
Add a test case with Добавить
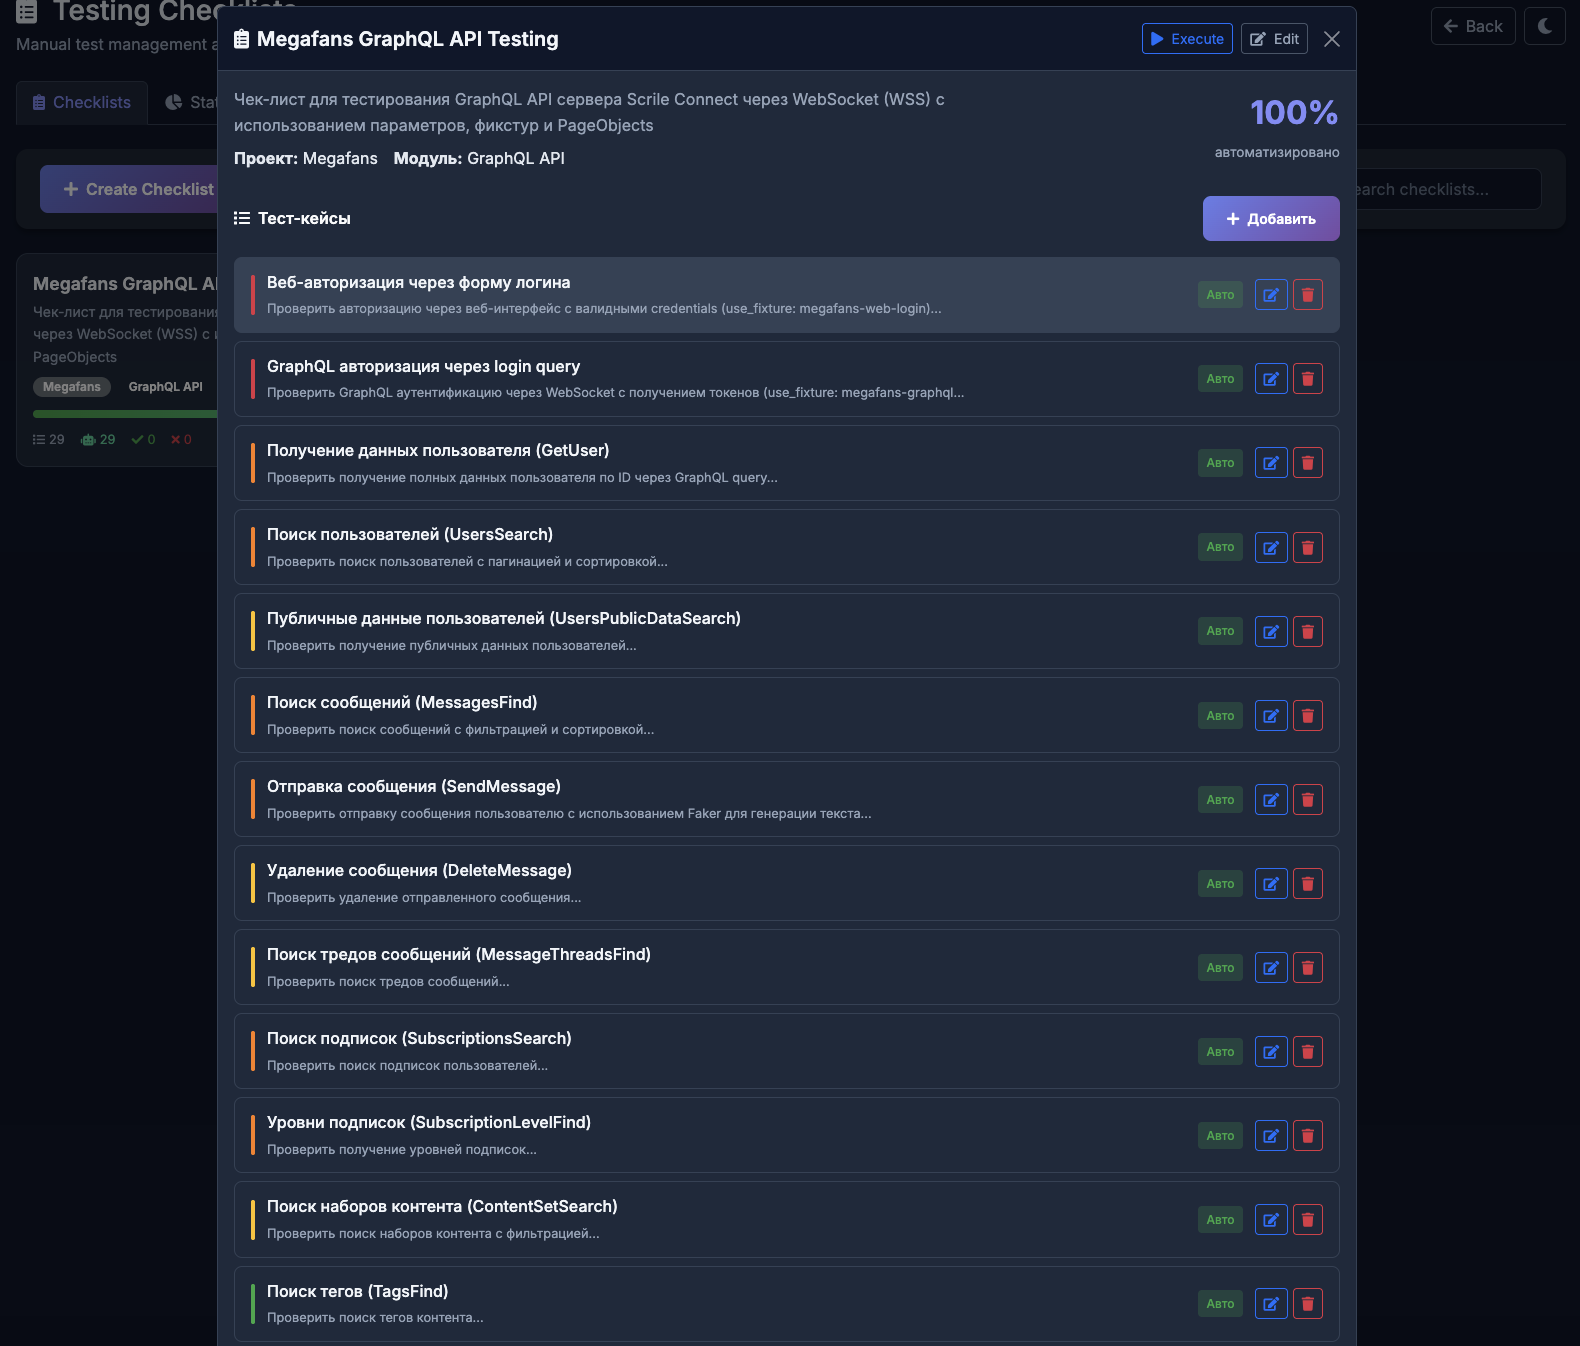[x=1271, y=219]
